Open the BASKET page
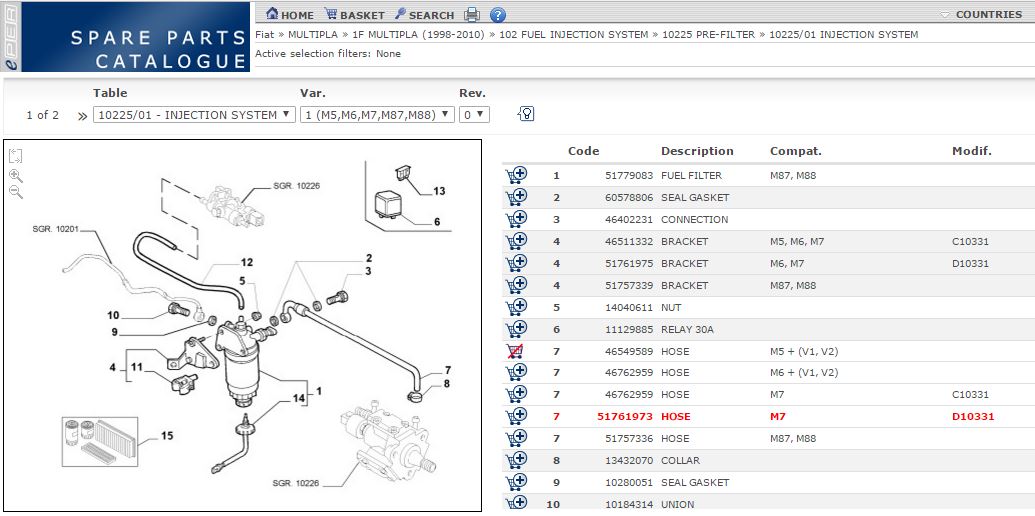This screenshot has width=1035, height=516. tap(354, 15)
